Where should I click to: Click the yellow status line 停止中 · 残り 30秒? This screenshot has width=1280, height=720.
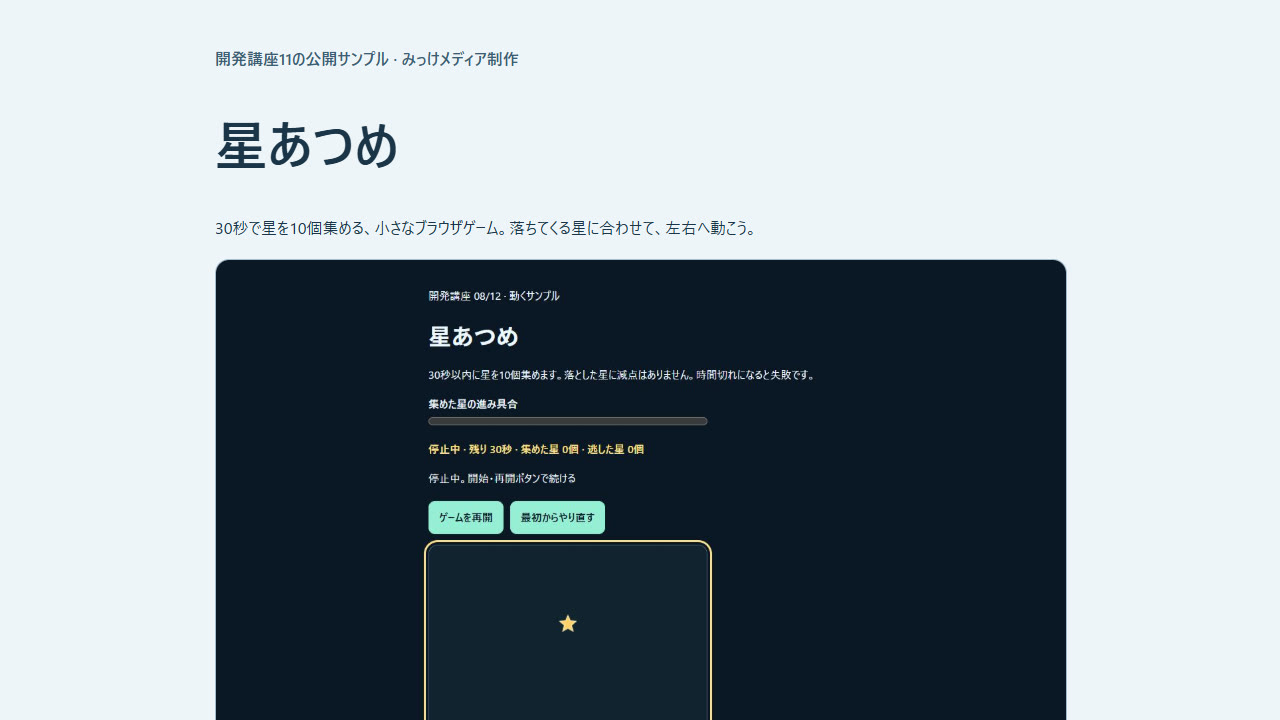click(x=536, y=450)
